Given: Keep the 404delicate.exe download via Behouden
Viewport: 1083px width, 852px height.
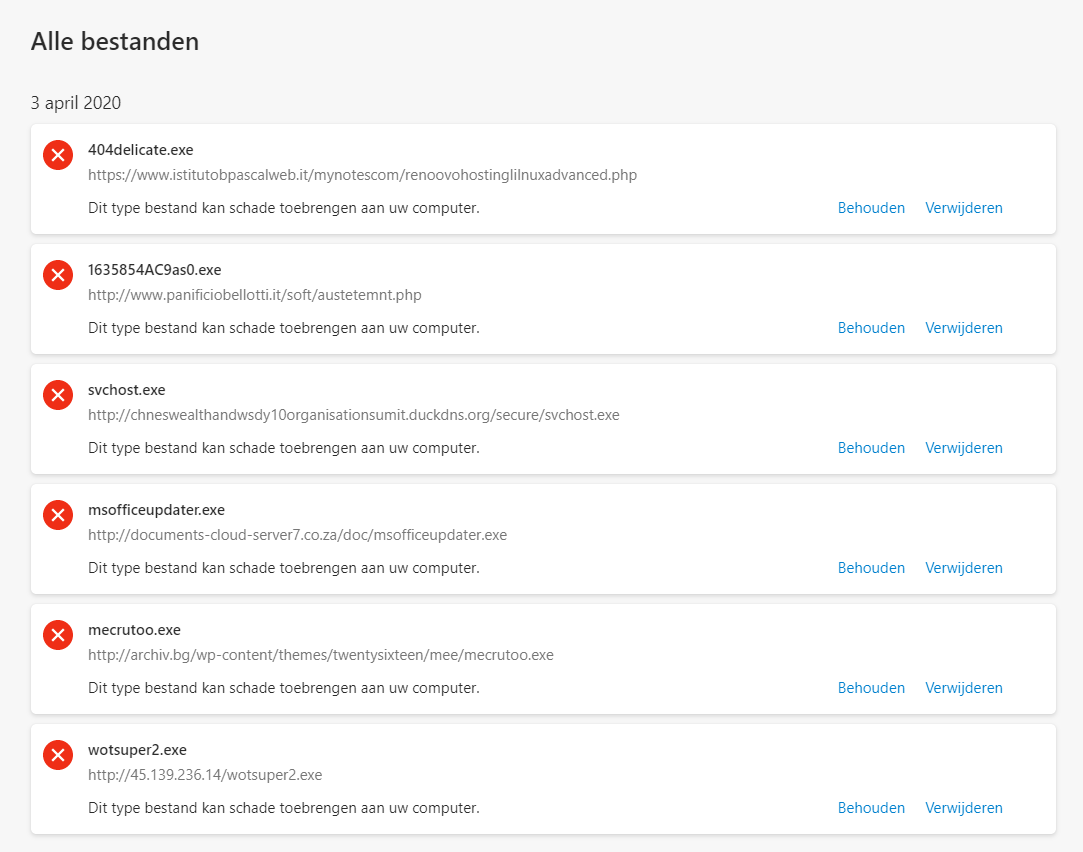Looking at the screenshot, I should pyautogui.click(x=871, y=208).
